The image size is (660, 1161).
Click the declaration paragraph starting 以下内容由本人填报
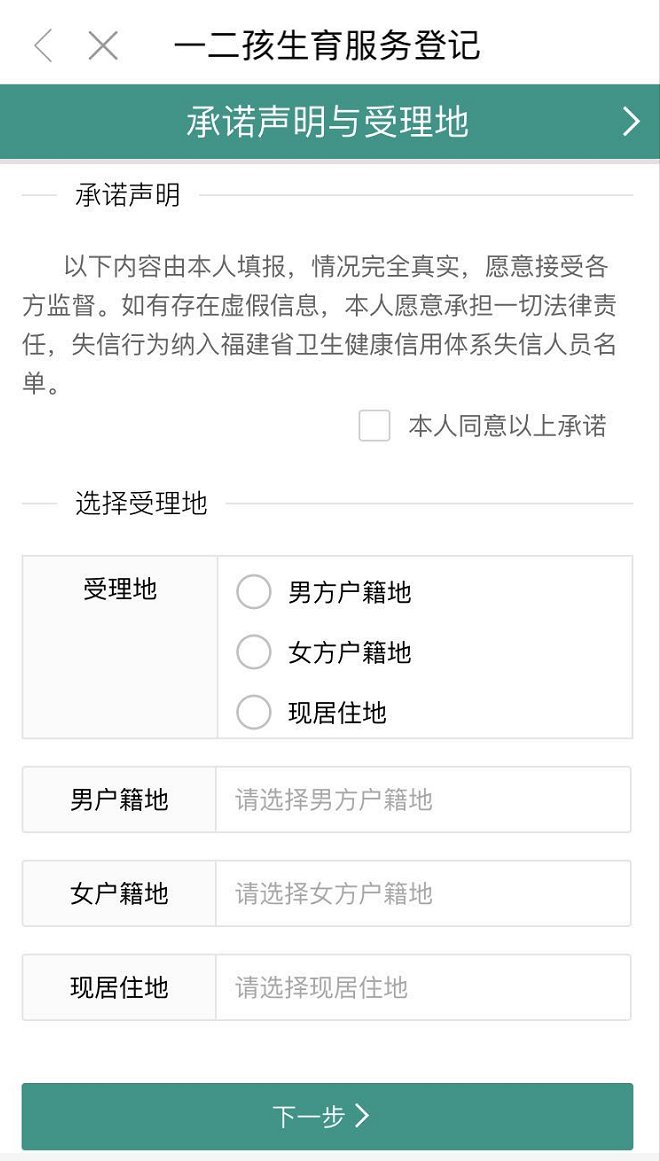click(x=320, y=325)
